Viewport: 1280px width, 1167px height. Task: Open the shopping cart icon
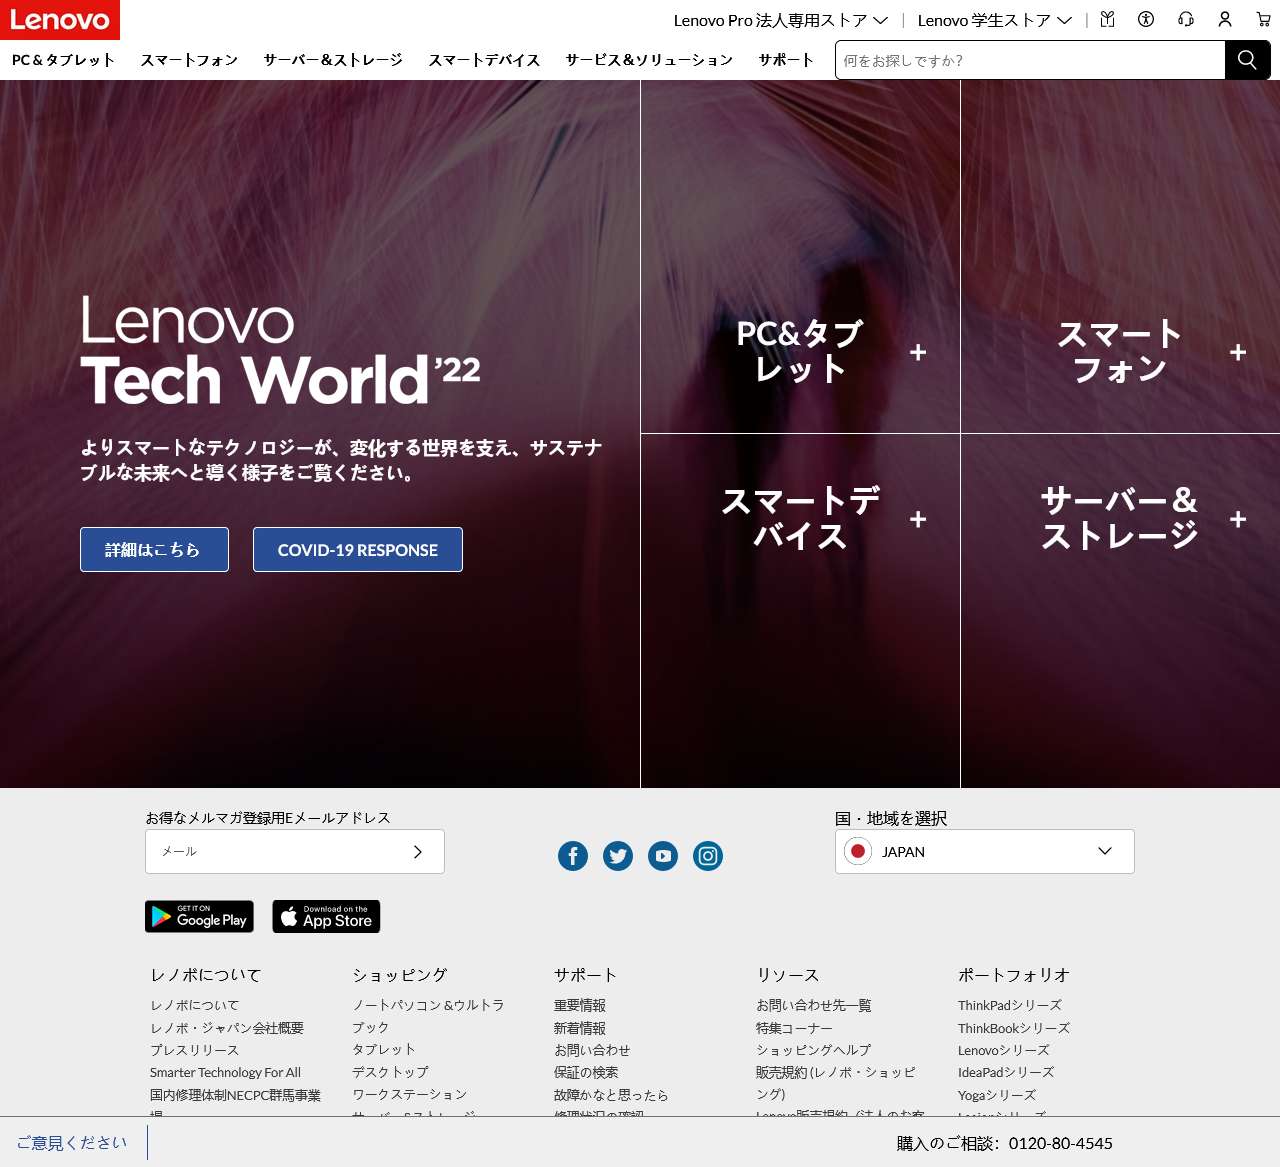pos(1264,19)
